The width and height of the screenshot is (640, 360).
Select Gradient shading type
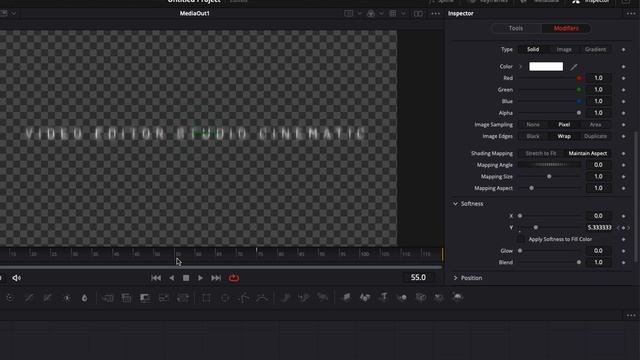pyautogui.click(x=595, y=49)
